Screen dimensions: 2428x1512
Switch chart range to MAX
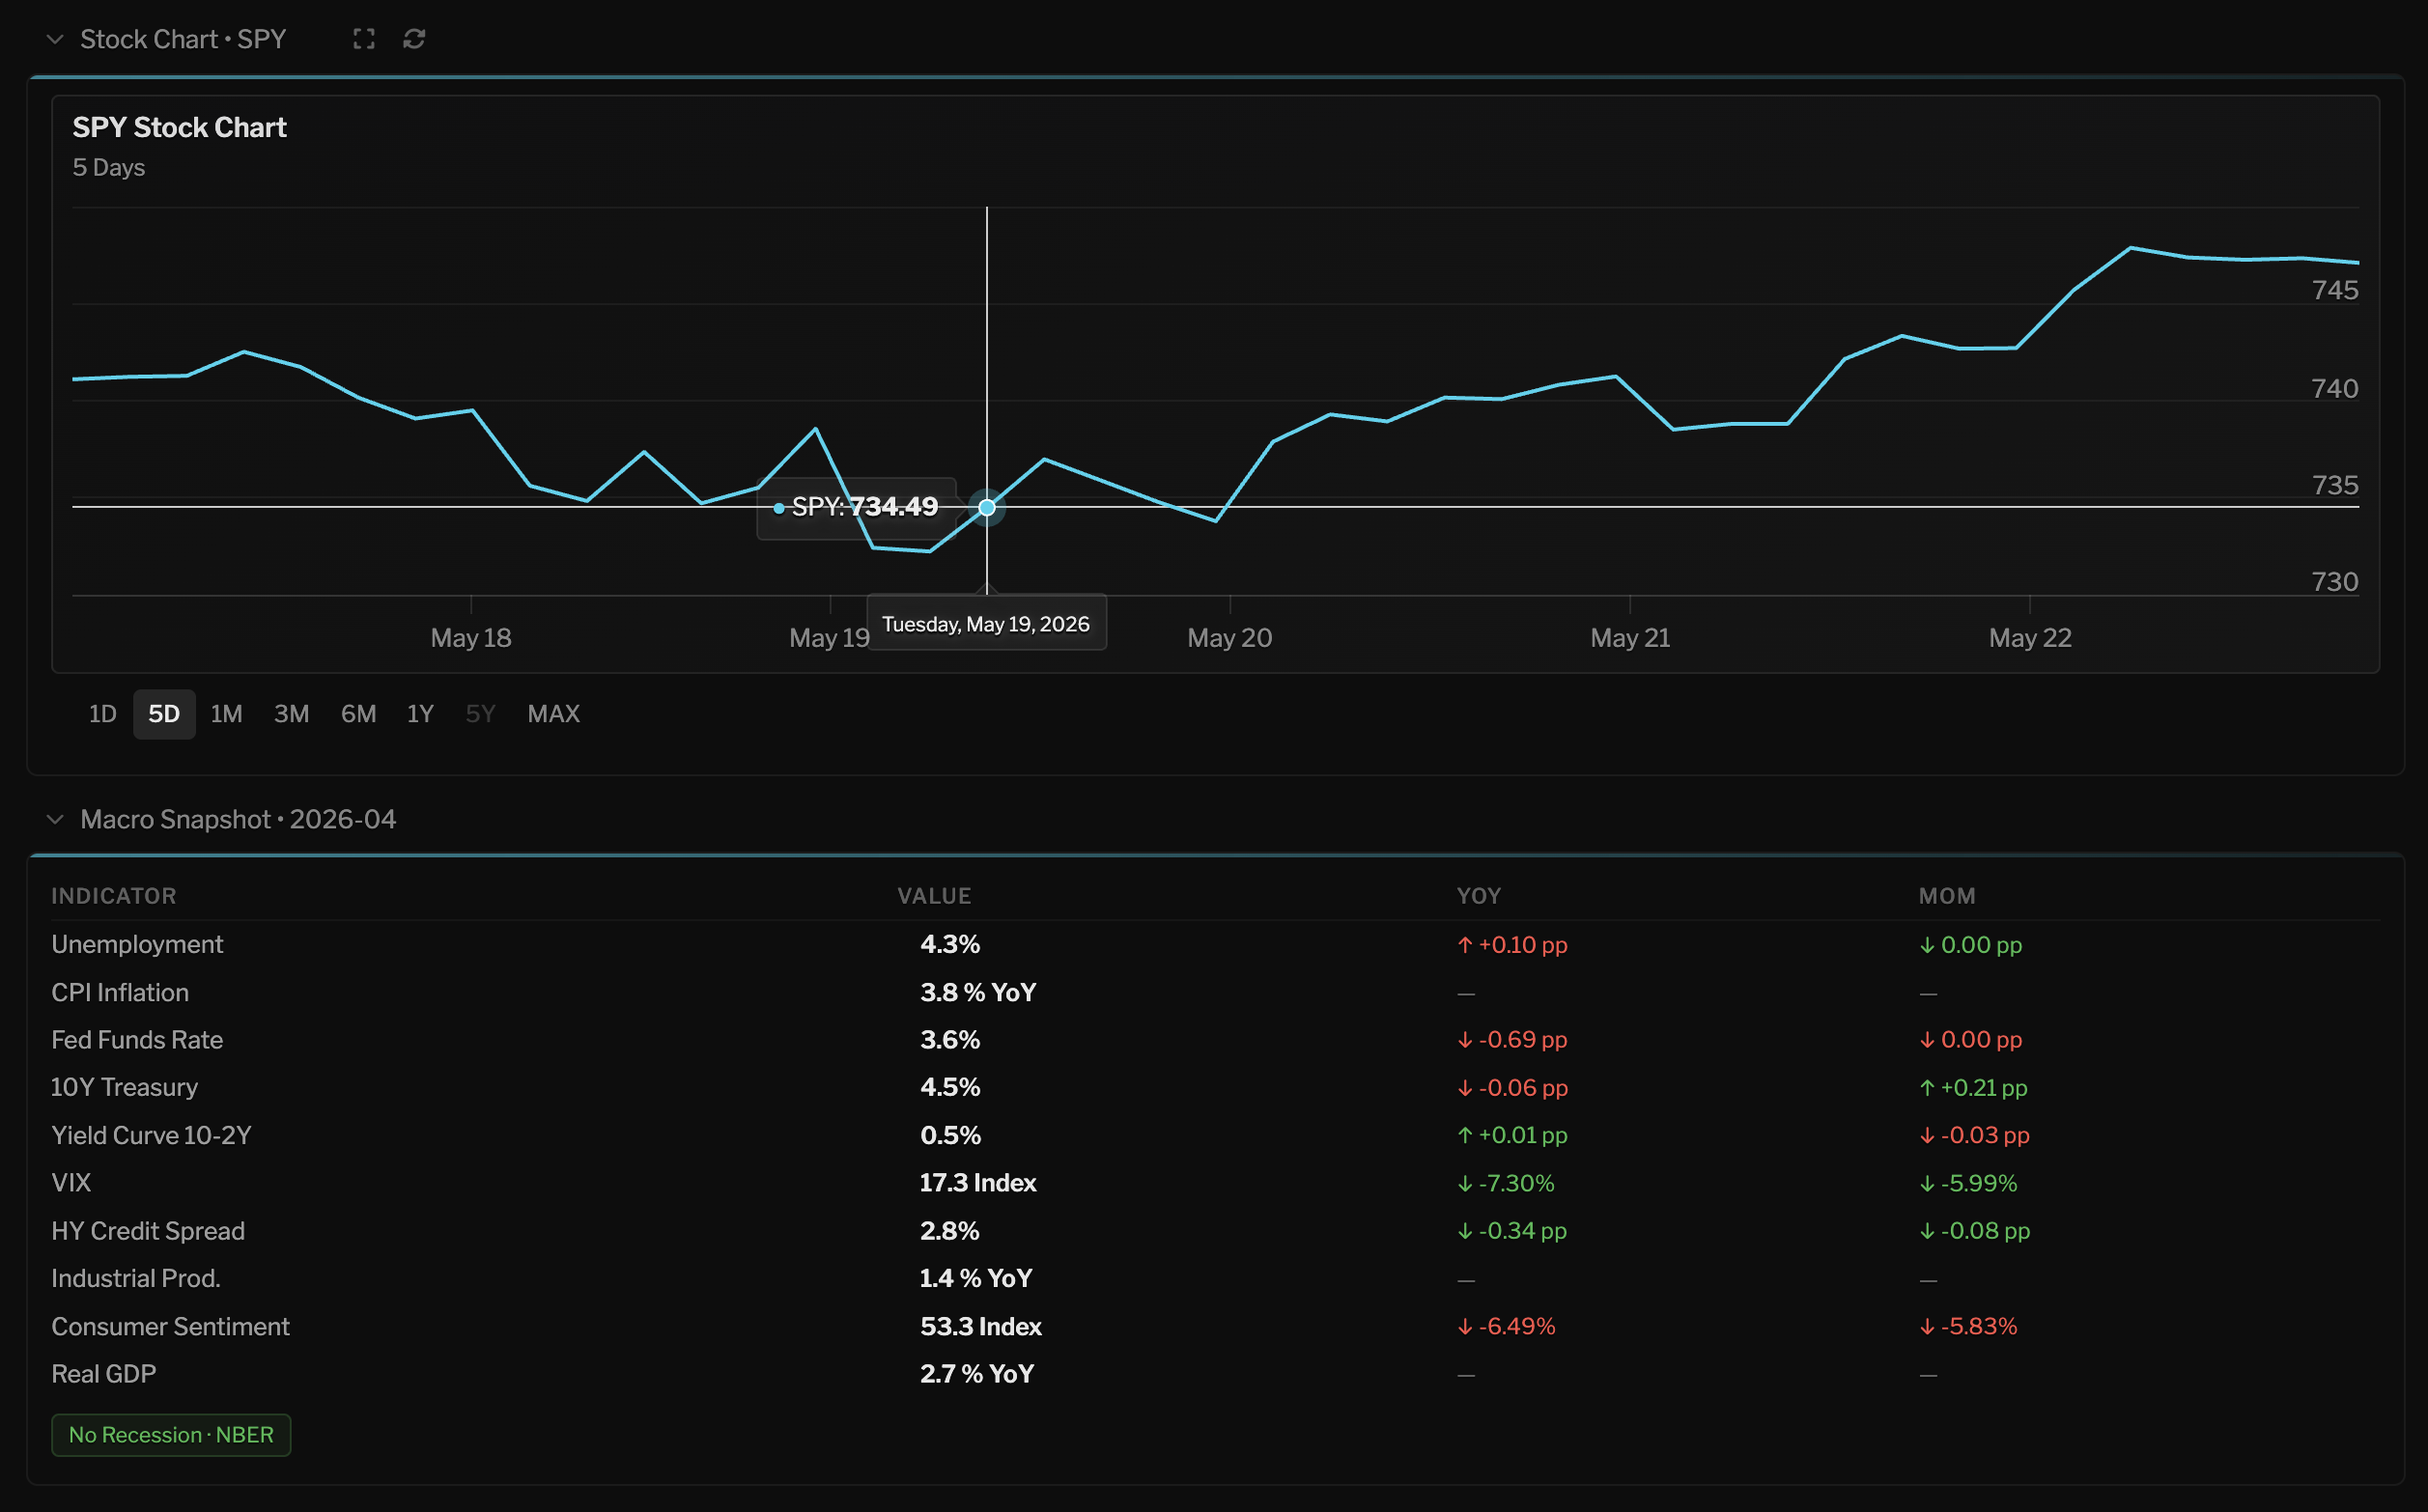point(554,714)
